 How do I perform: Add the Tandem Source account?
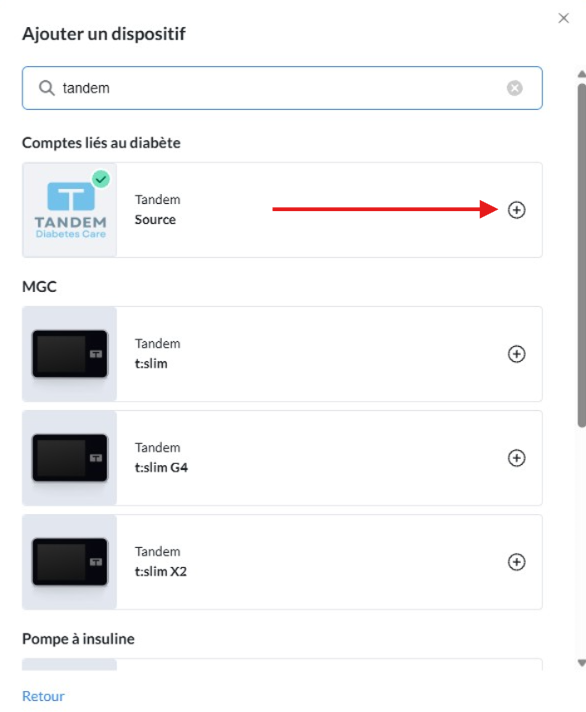point(516,210)
